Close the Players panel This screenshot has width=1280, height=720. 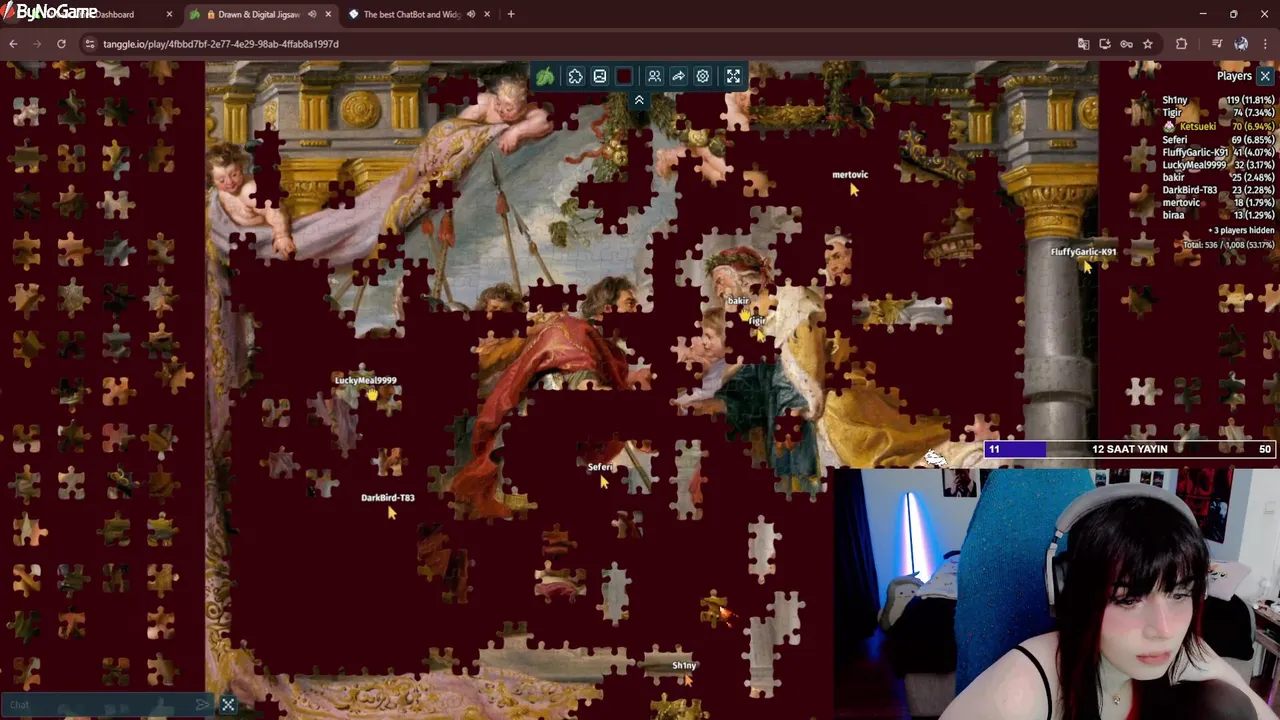1265,76
